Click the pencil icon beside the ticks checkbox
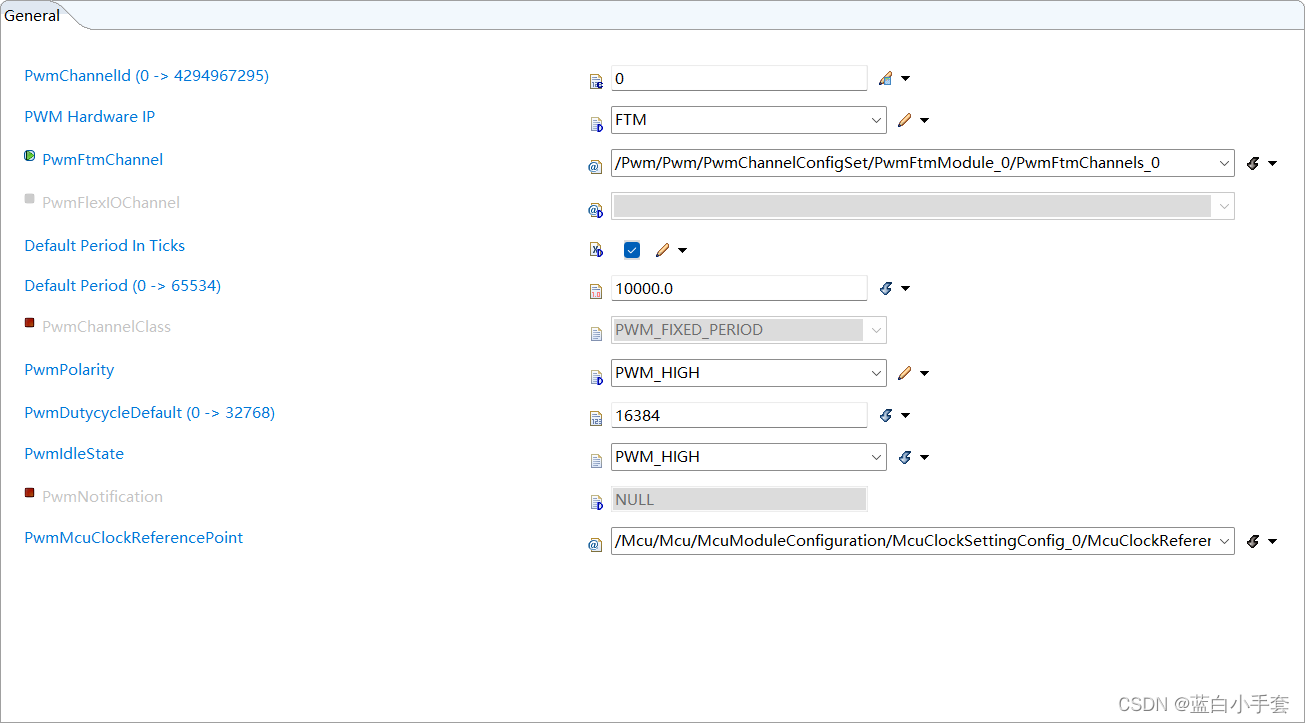 pos(662,250)
